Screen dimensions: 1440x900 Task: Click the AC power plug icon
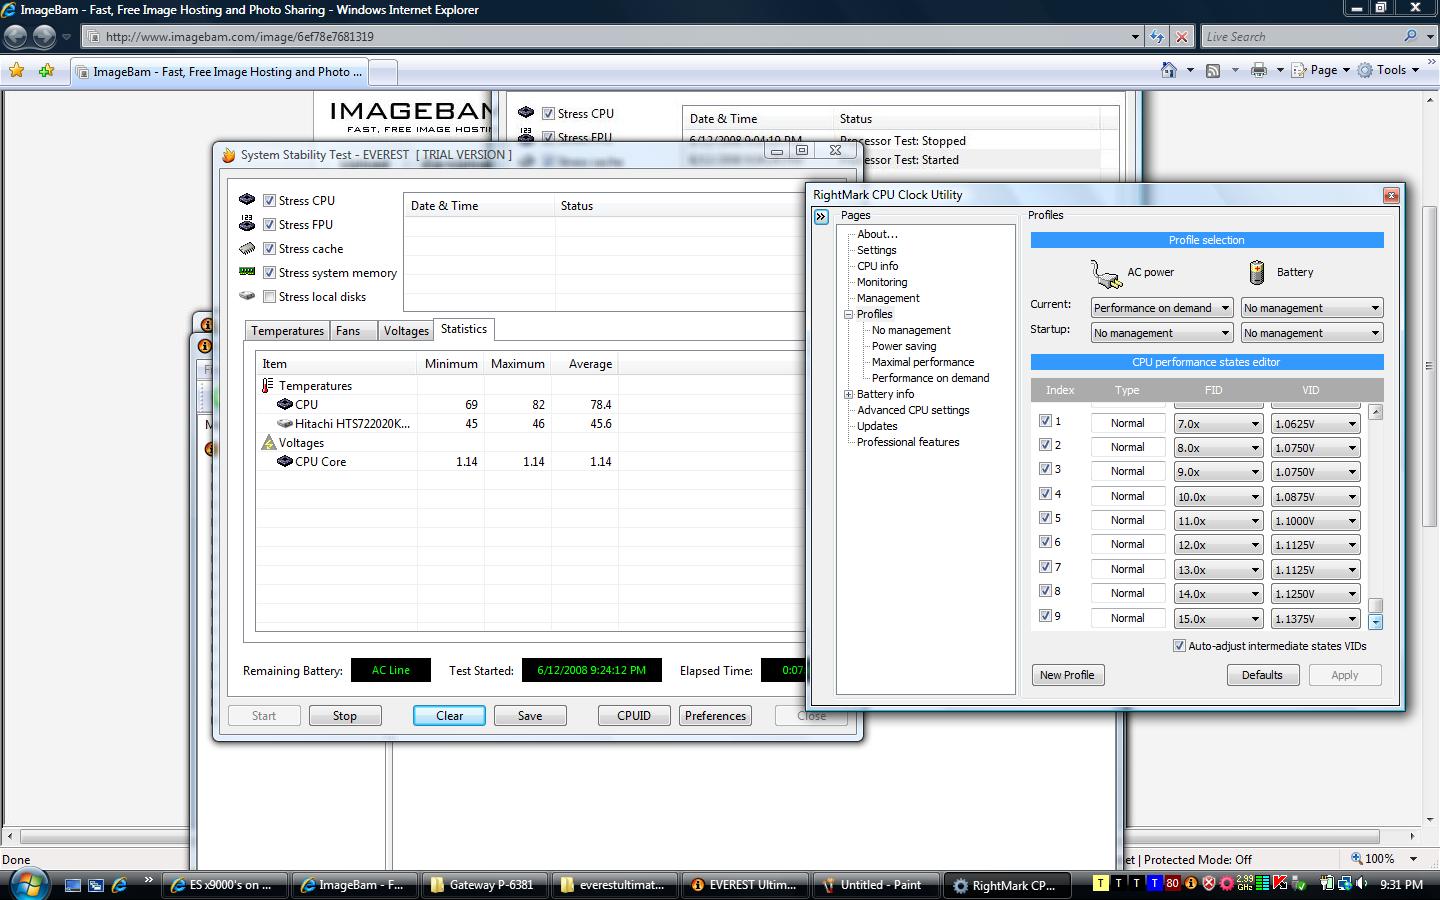1105,272
